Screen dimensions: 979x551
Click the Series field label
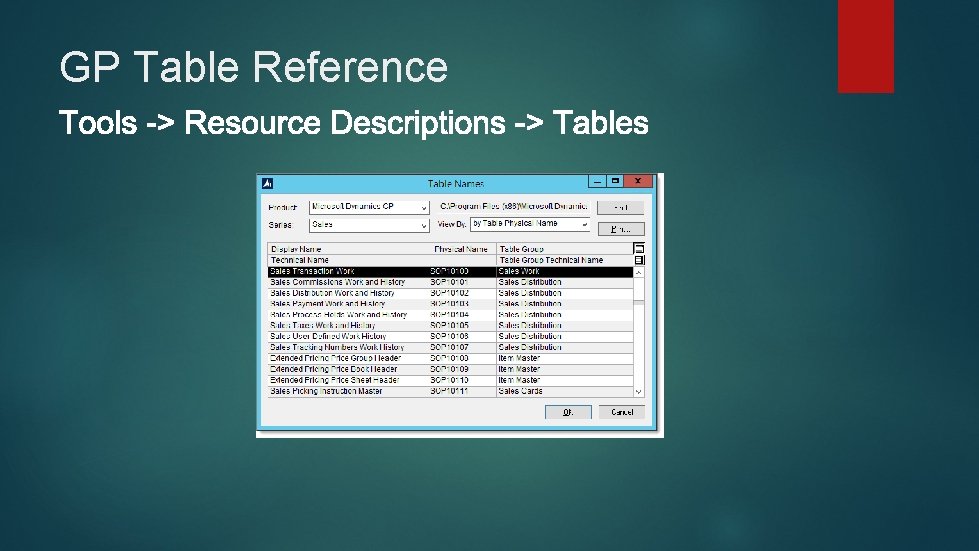click(280, 225)
